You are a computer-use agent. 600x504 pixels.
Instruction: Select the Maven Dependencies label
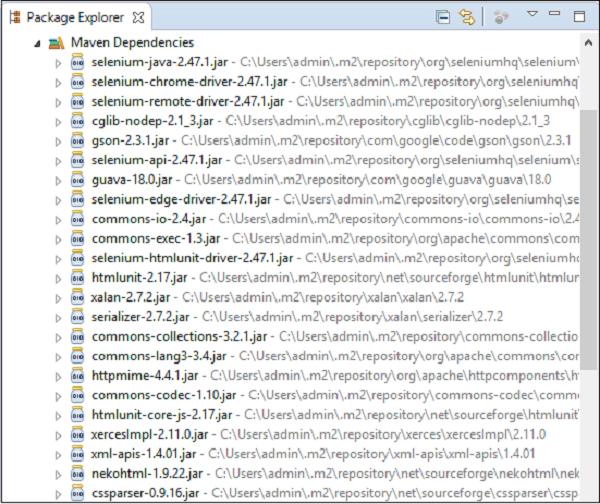[x=132, y=42]
